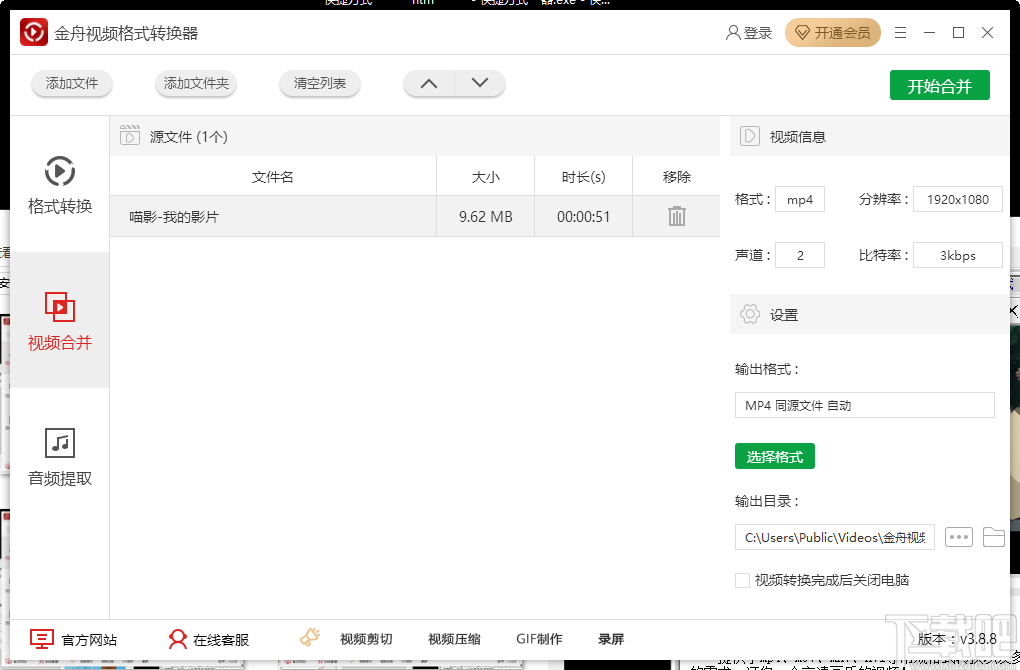Enable 视频转换完成后关闭电脑 checkbox
The height and width of the screenshot is (670, 1020).
[x=741, y=580]
